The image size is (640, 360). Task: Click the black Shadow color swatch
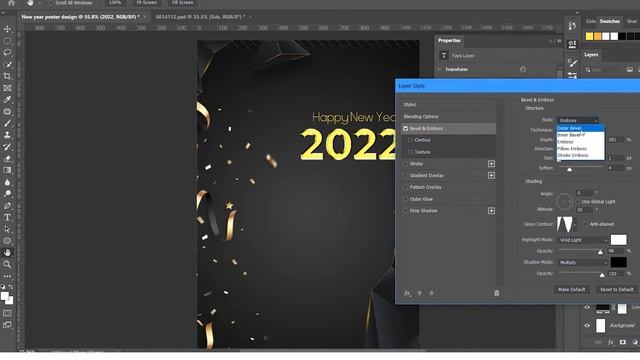tap(618, 262)
